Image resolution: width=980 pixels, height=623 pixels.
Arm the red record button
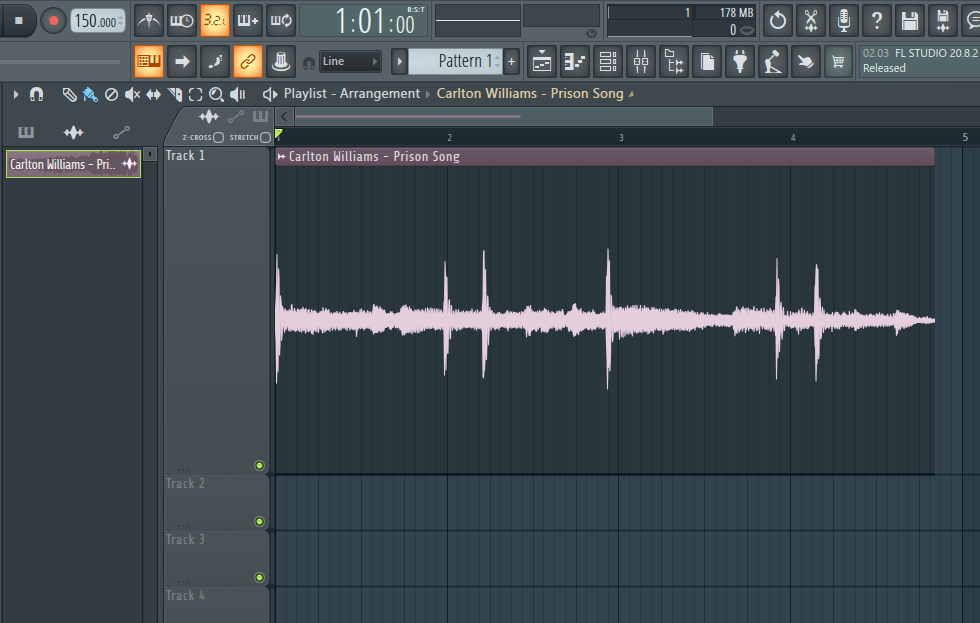[54, 21]
